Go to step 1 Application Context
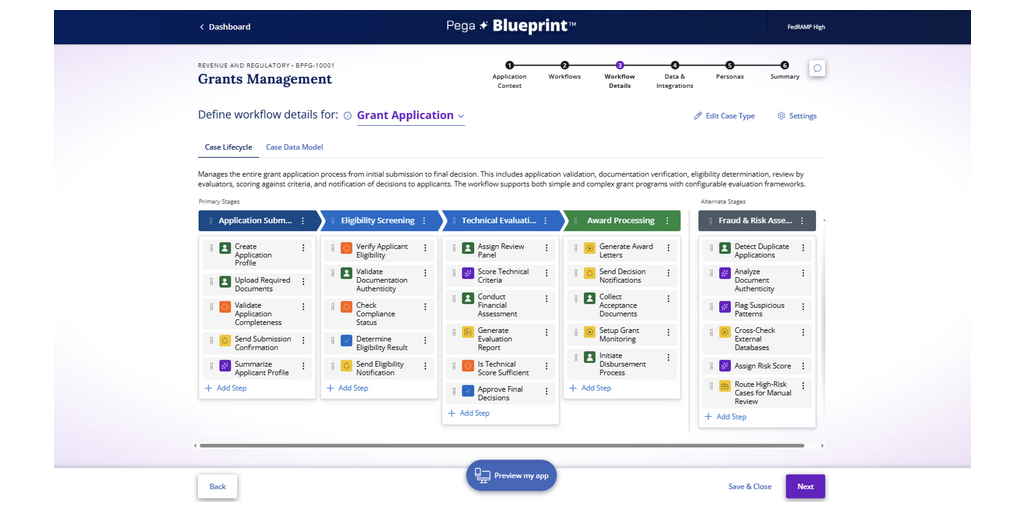Screen dimensions: 1024x512 coord(509,75)
